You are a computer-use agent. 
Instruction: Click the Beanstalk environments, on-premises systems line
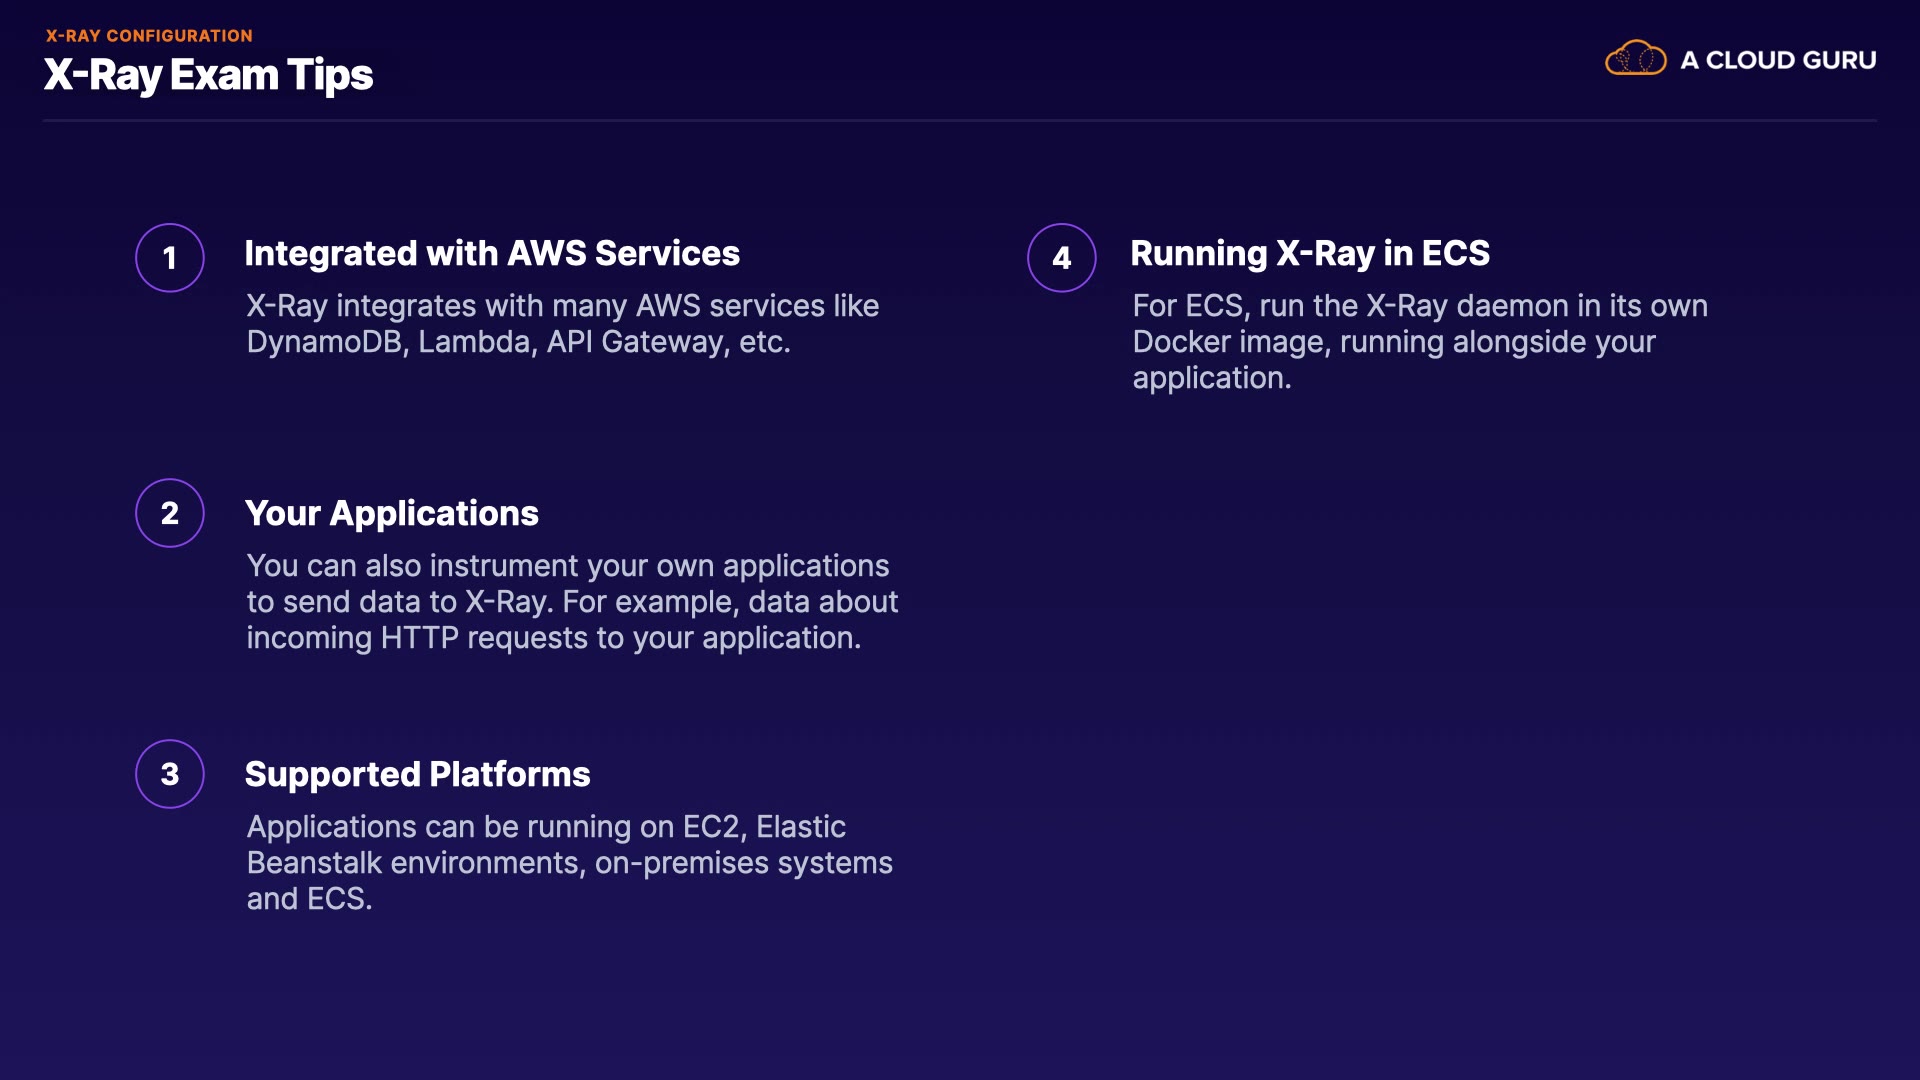click(569, 863)
